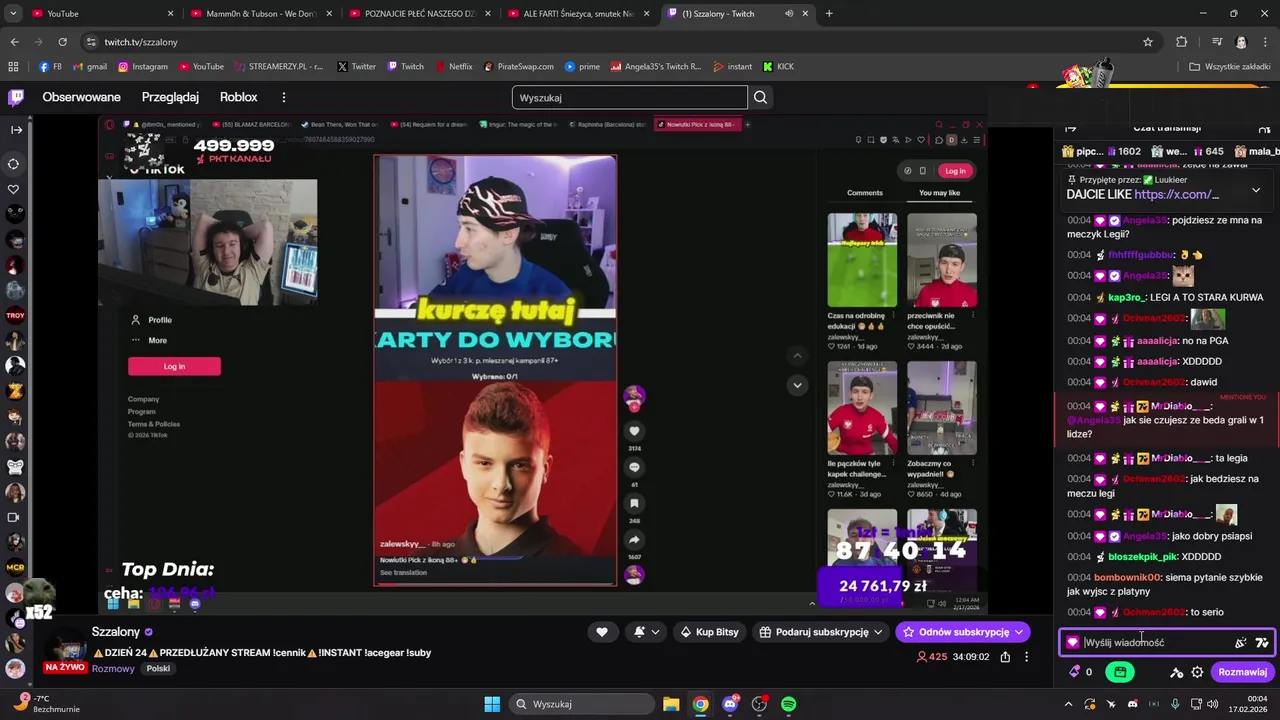
Task: Click the browser reload button
Action: click(x=62, y=42)
